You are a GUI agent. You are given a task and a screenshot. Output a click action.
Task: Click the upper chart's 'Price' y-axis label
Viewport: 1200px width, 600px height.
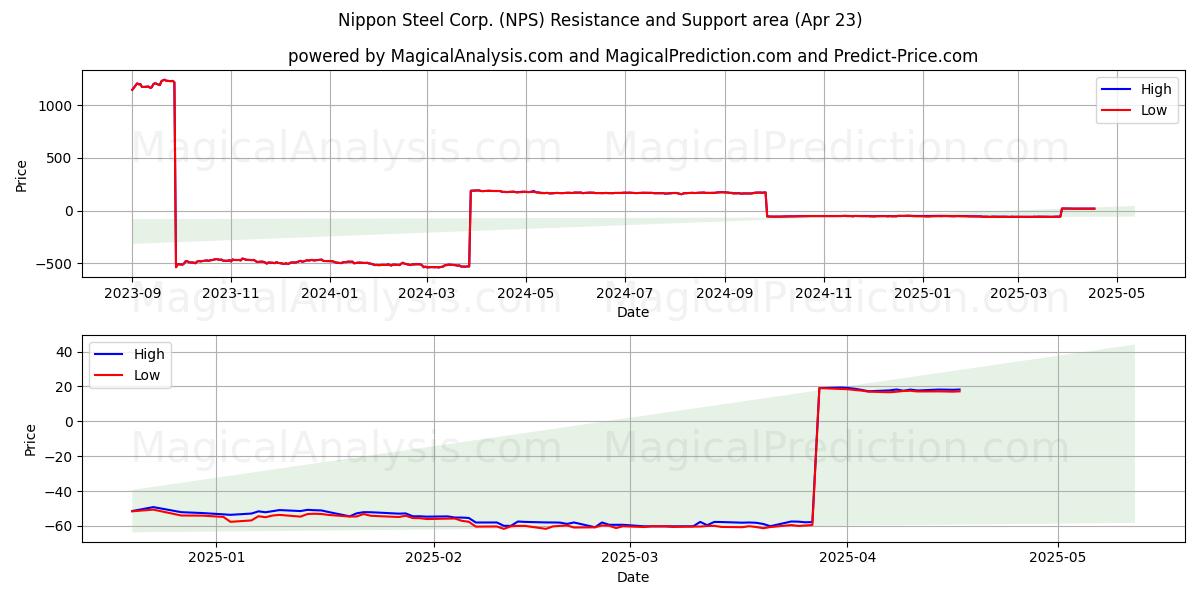tap(22, 174)
